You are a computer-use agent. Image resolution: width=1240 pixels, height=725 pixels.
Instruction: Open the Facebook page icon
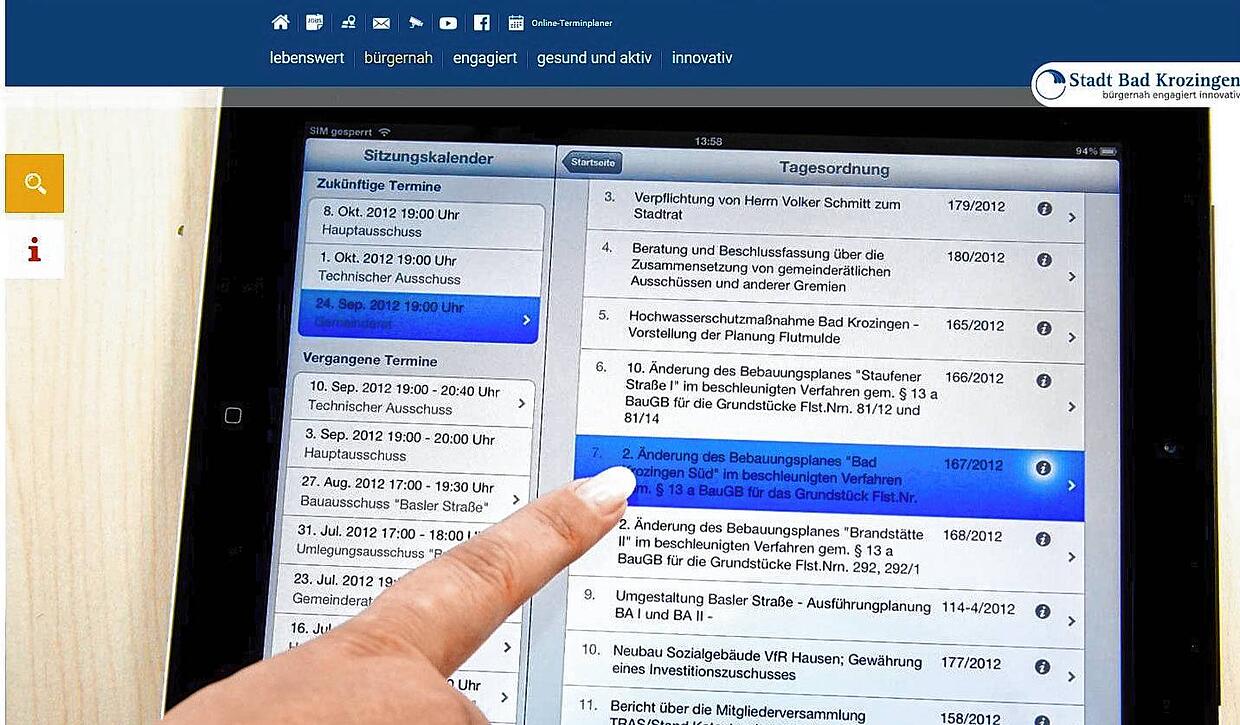482,22
